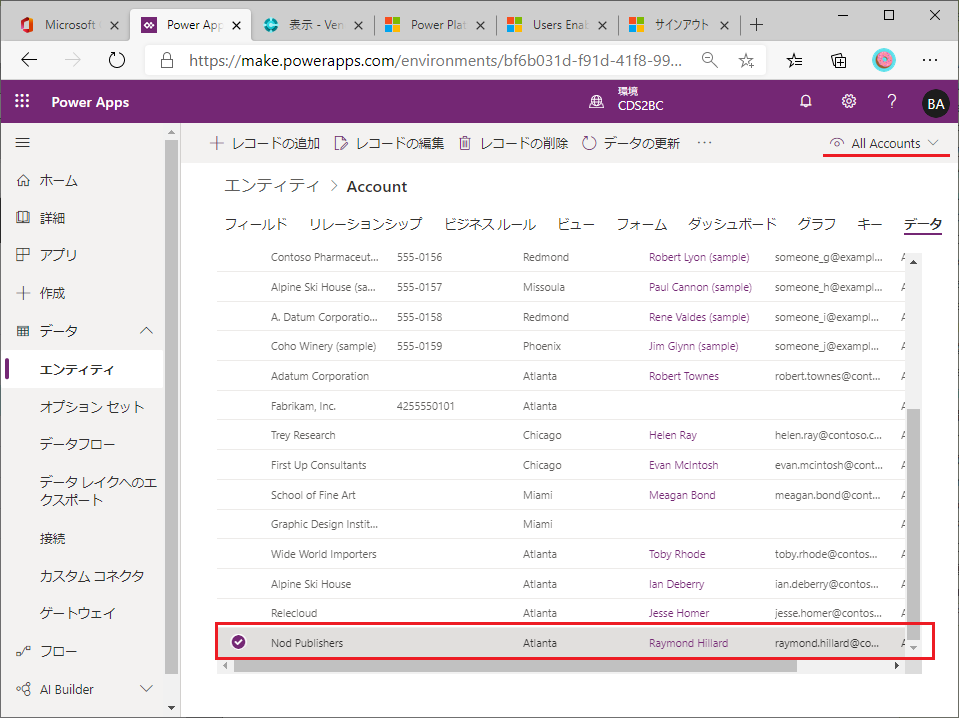Screen dimensions: 959x718
Task: Open notifications bell in Power Apps header
Action: [x=805, y=102]
